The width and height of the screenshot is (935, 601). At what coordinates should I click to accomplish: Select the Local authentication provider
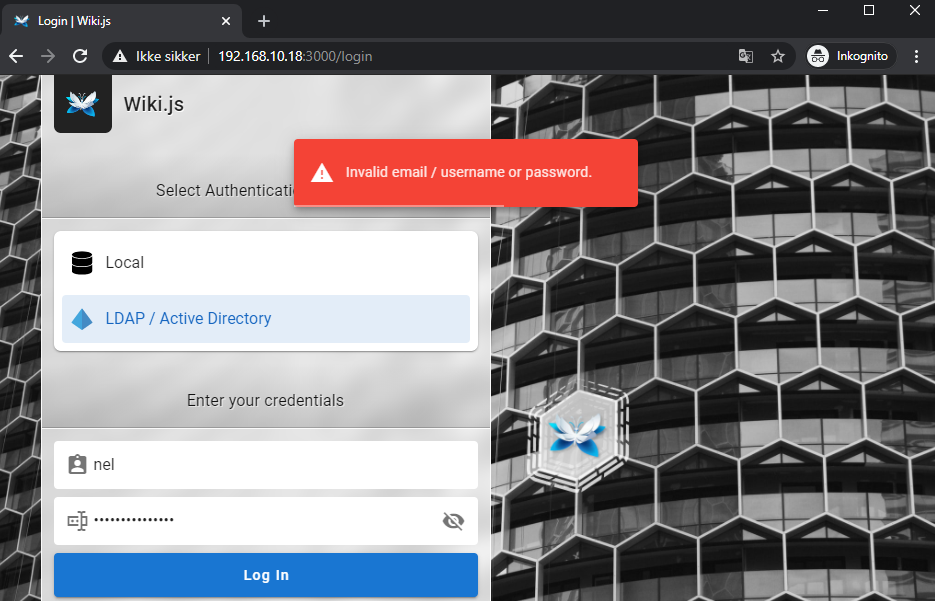point(265,262)
